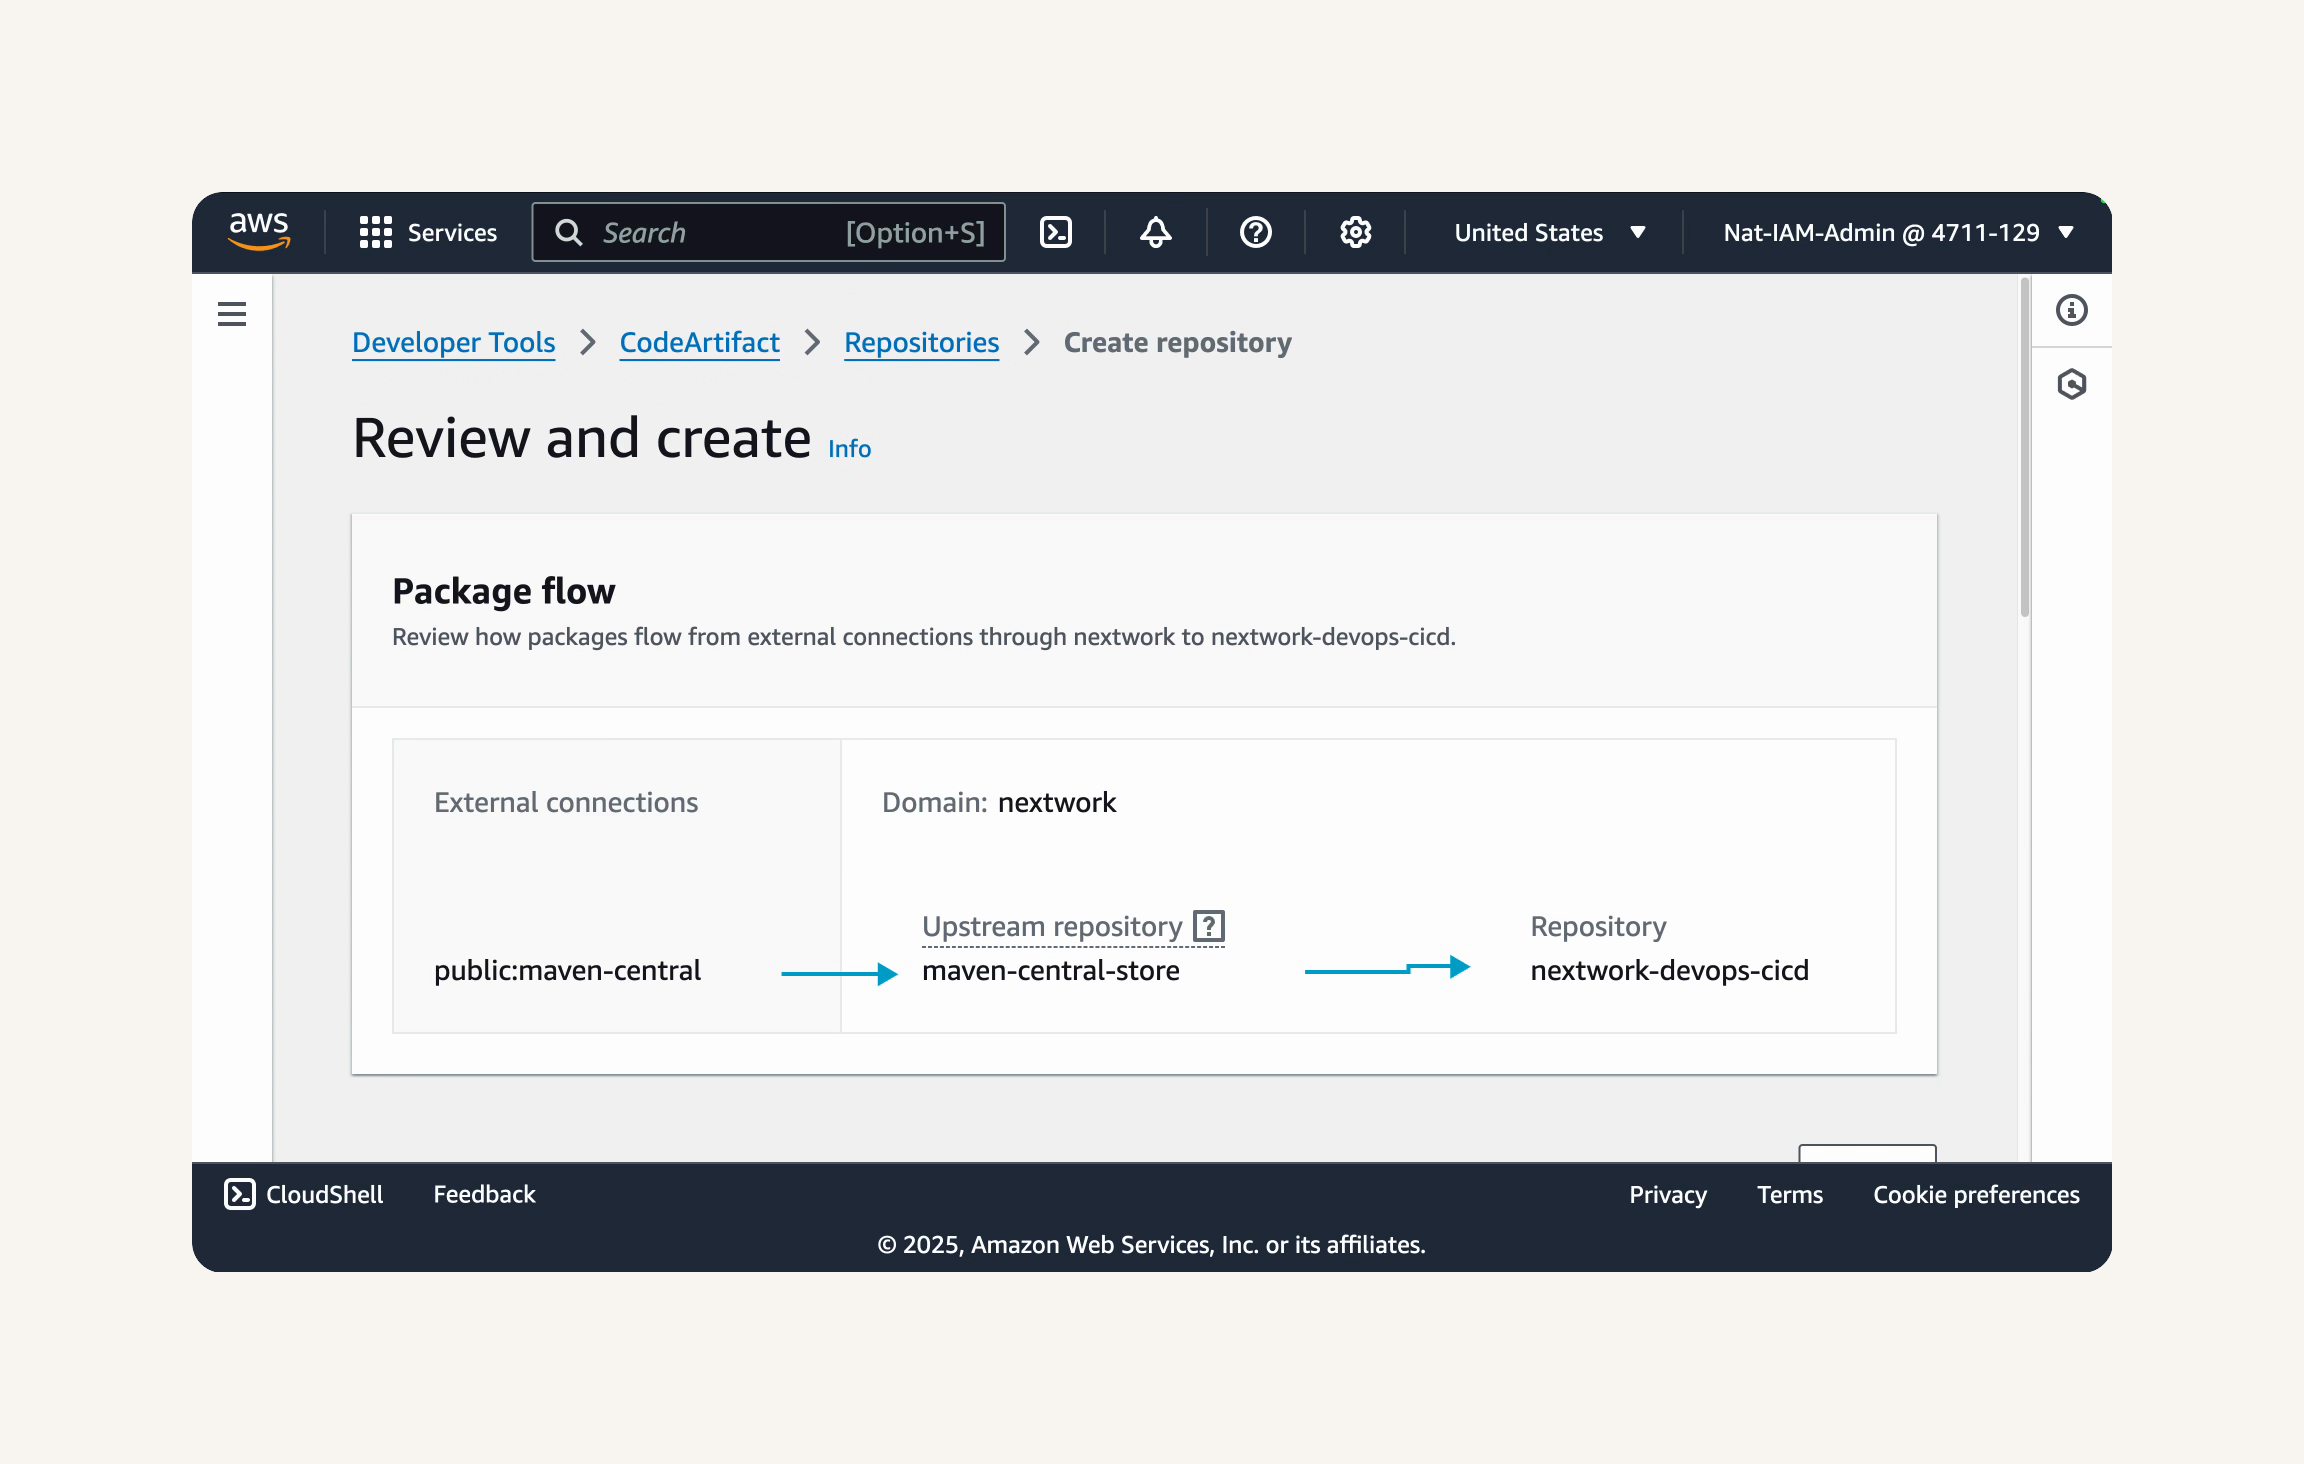The height and width of the screenshot is (1464, 2304).
Task: Open the hamburger side navigation menu
Action: point(232,314)
